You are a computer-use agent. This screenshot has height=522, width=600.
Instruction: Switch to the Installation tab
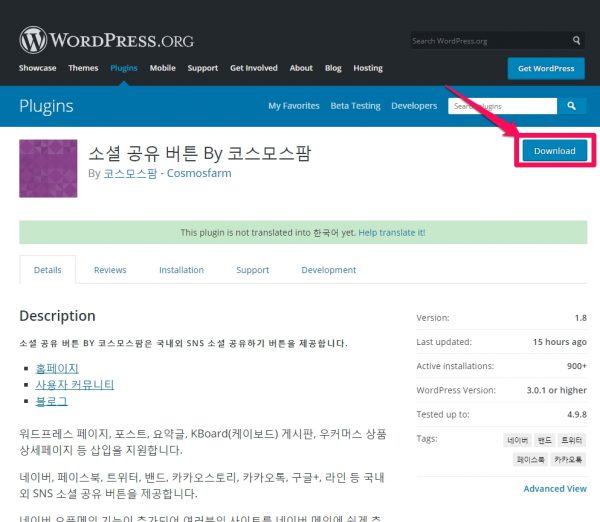pyautogui.click(x=181, y=270)
